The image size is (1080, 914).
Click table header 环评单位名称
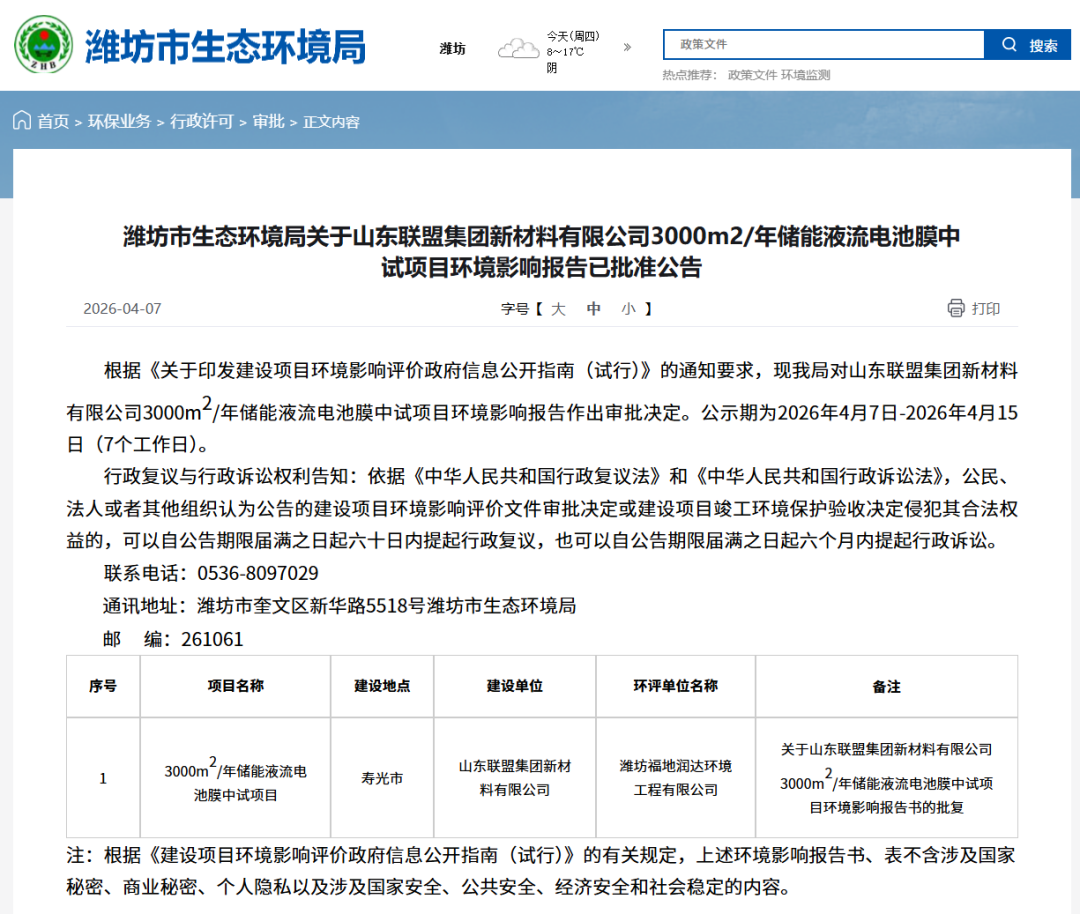click(x=676, y=686)
